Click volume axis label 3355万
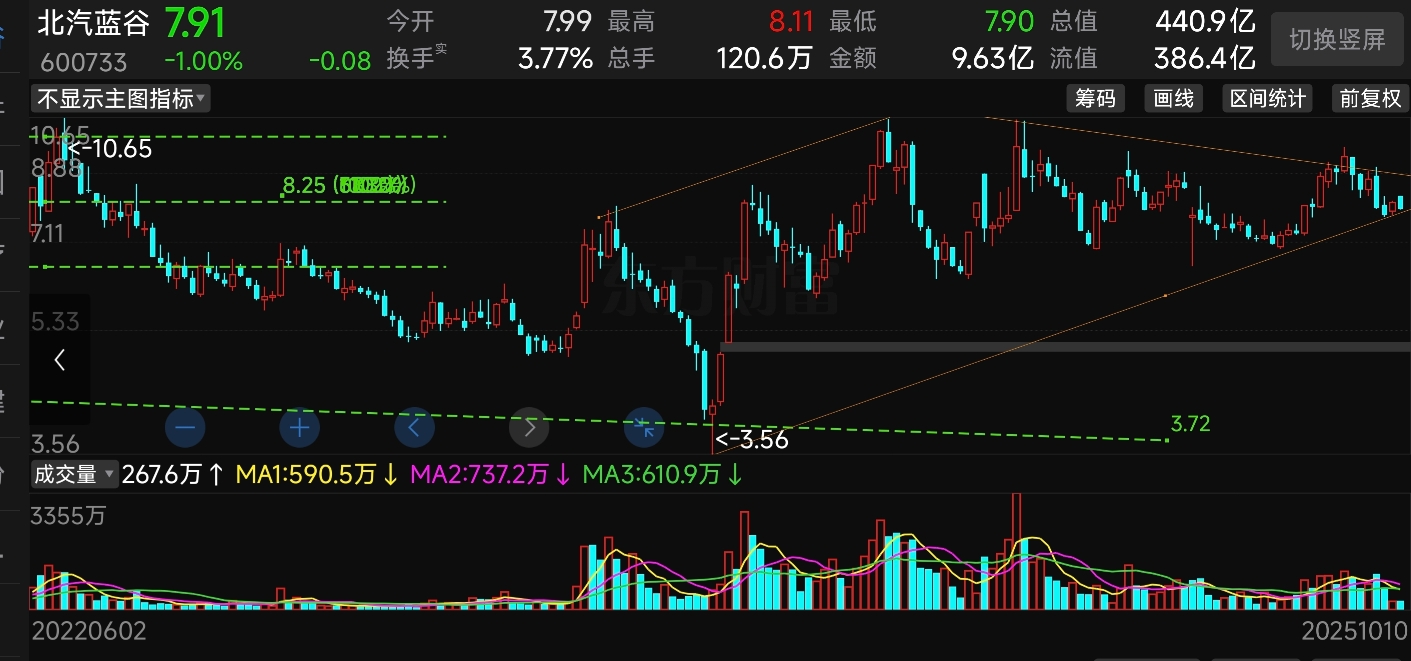 (x=68, y=517)
